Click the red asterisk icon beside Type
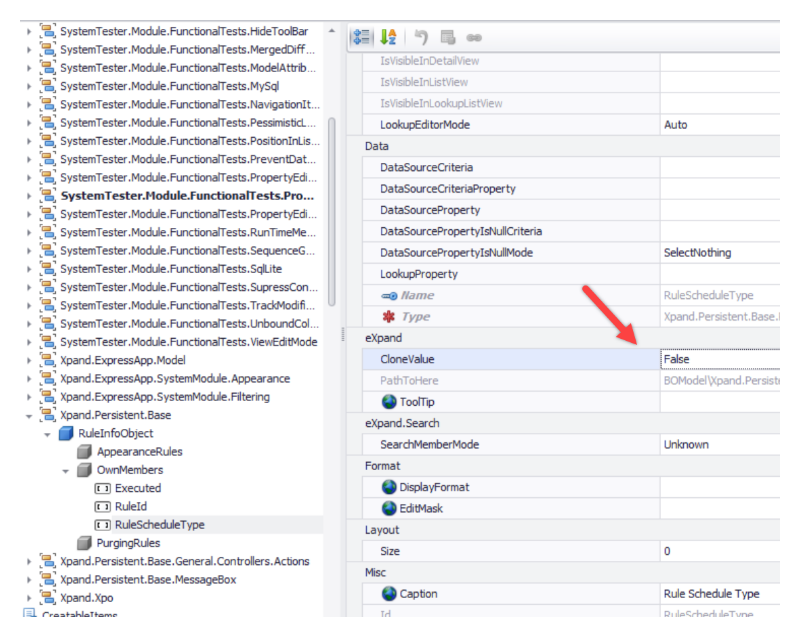 pyautogui.click(x=389, y=317)
